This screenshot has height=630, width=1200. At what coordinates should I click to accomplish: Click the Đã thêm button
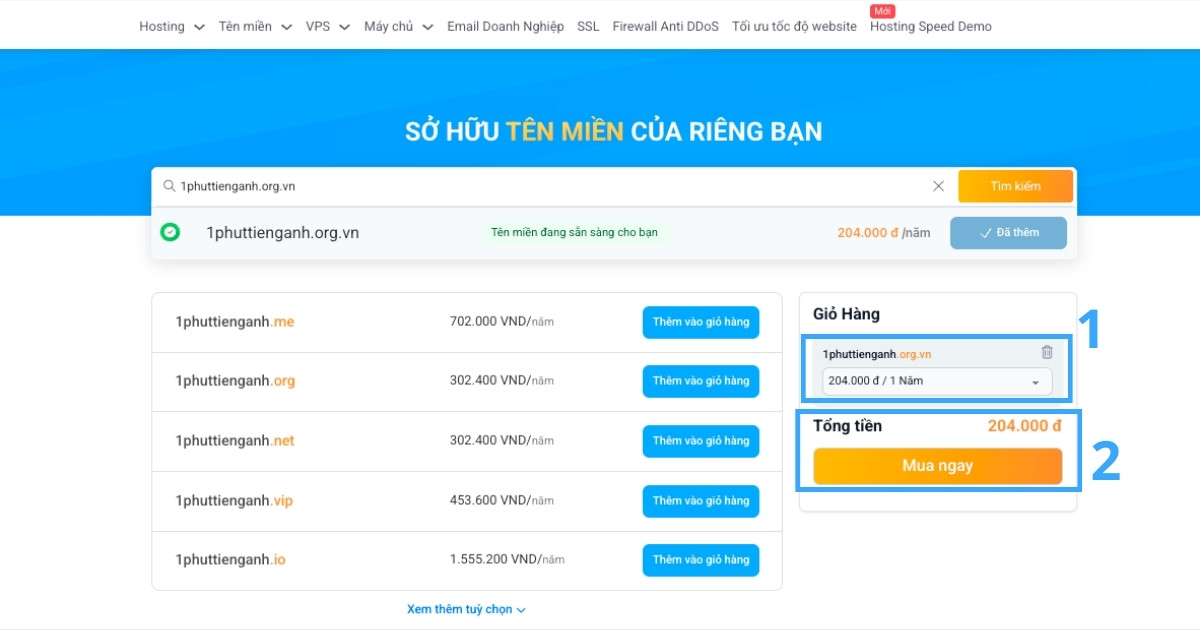1008,232
